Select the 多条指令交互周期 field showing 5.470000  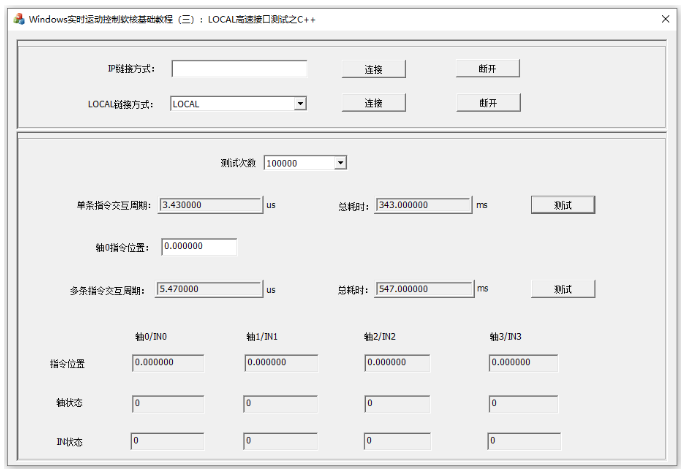coord(209,289)
